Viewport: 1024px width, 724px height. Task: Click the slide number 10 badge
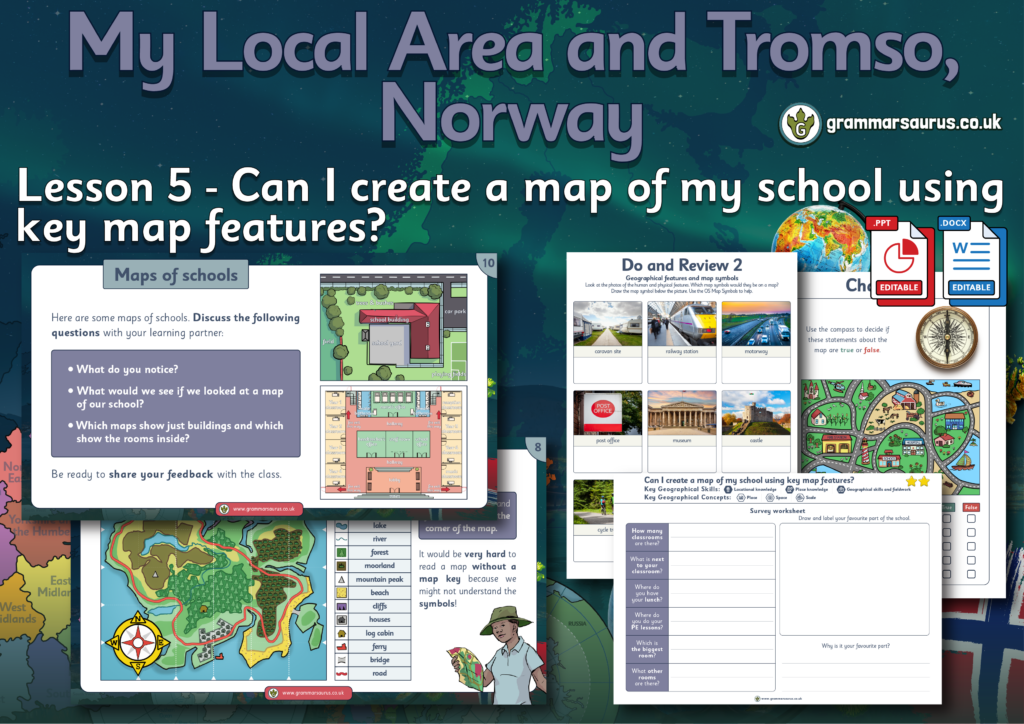coord(487,264)
